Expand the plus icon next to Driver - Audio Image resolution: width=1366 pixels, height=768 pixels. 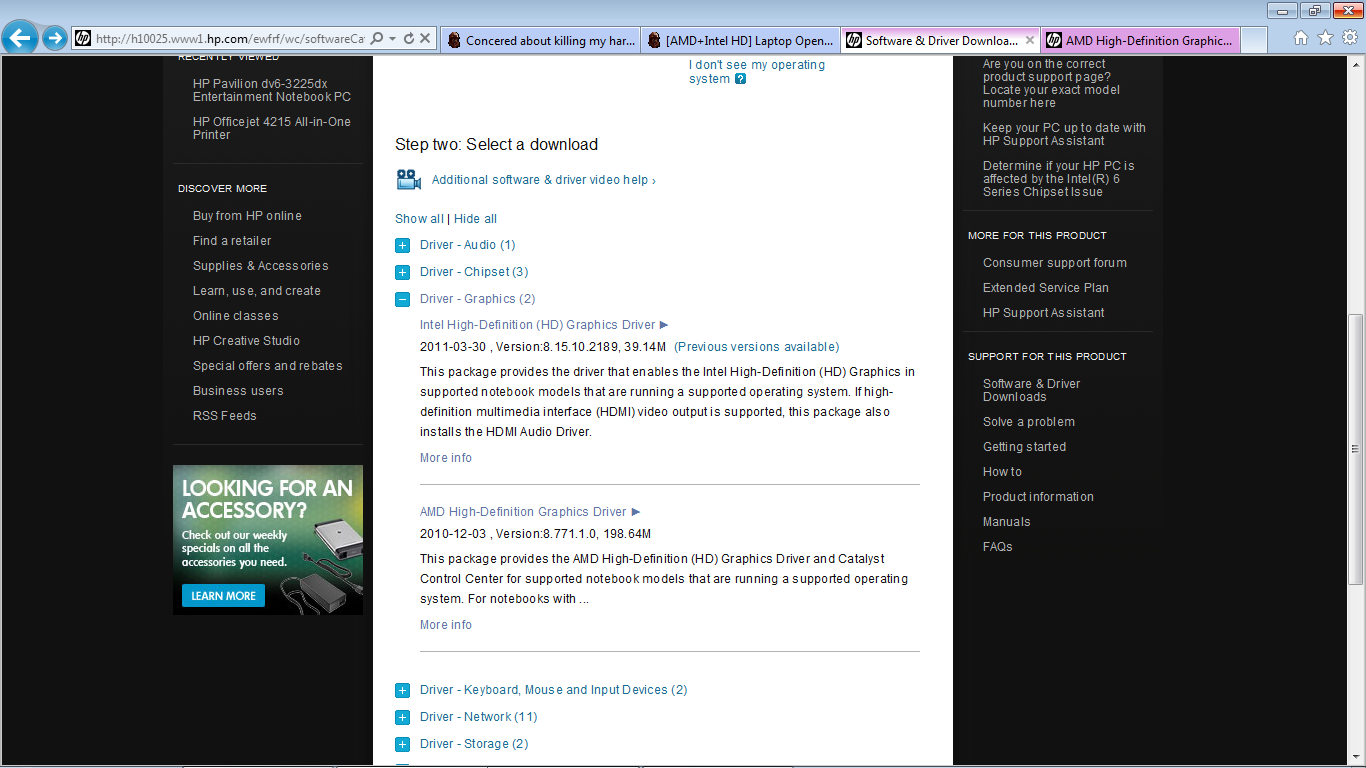coord(402,246)
